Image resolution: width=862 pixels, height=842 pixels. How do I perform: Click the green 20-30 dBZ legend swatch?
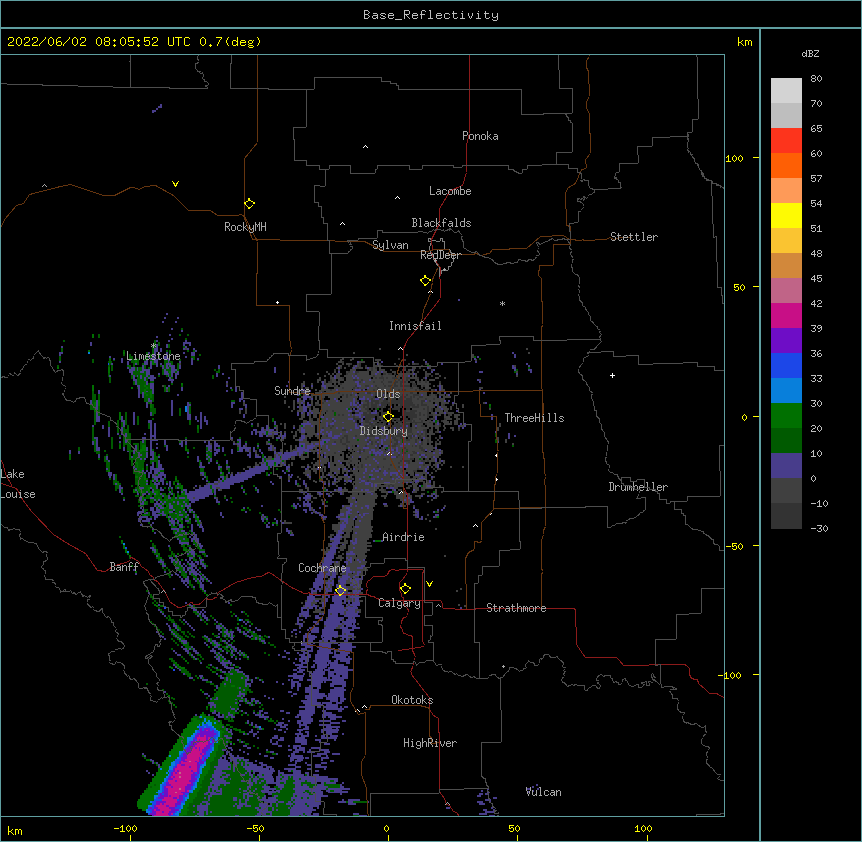point(786,416)
